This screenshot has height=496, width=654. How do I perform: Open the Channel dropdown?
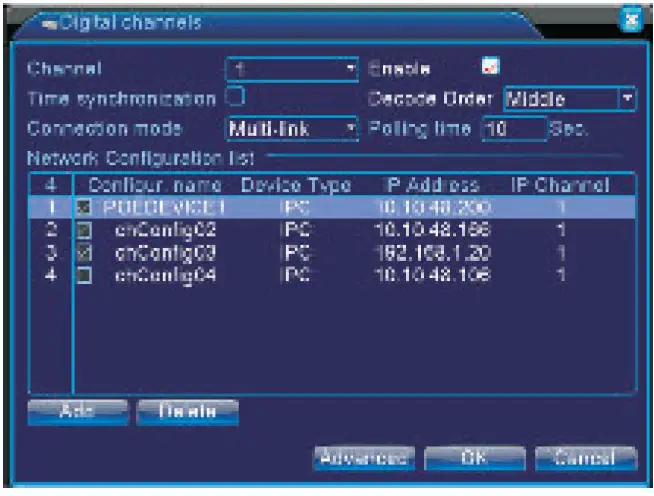[x=292, y=69]
